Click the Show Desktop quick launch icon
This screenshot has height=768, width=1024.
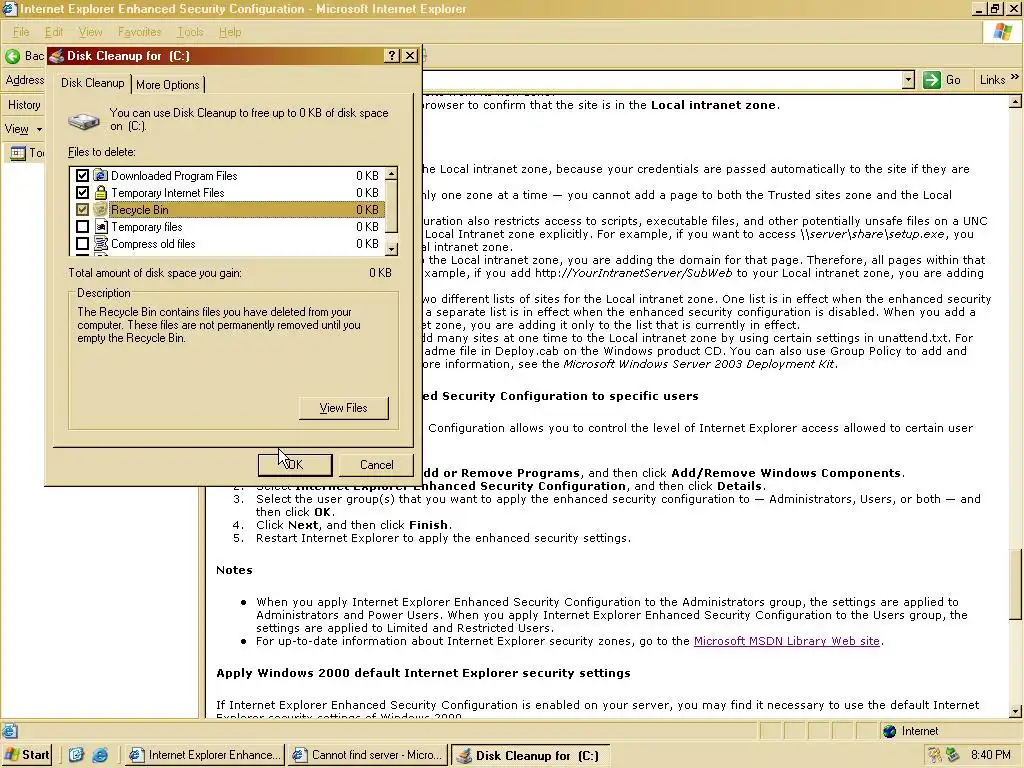pos(76,756)
